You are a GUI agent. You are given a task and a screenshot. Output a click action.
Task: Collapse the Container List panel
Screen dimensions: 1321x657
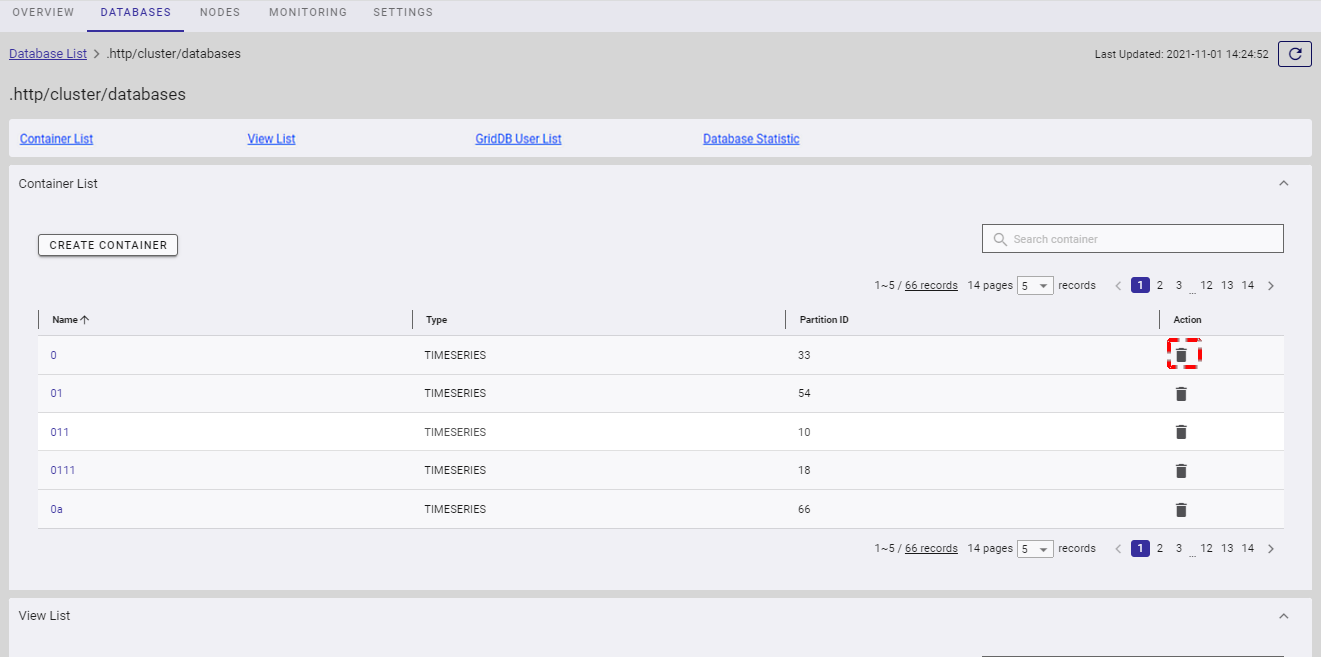pos(1284,184)
